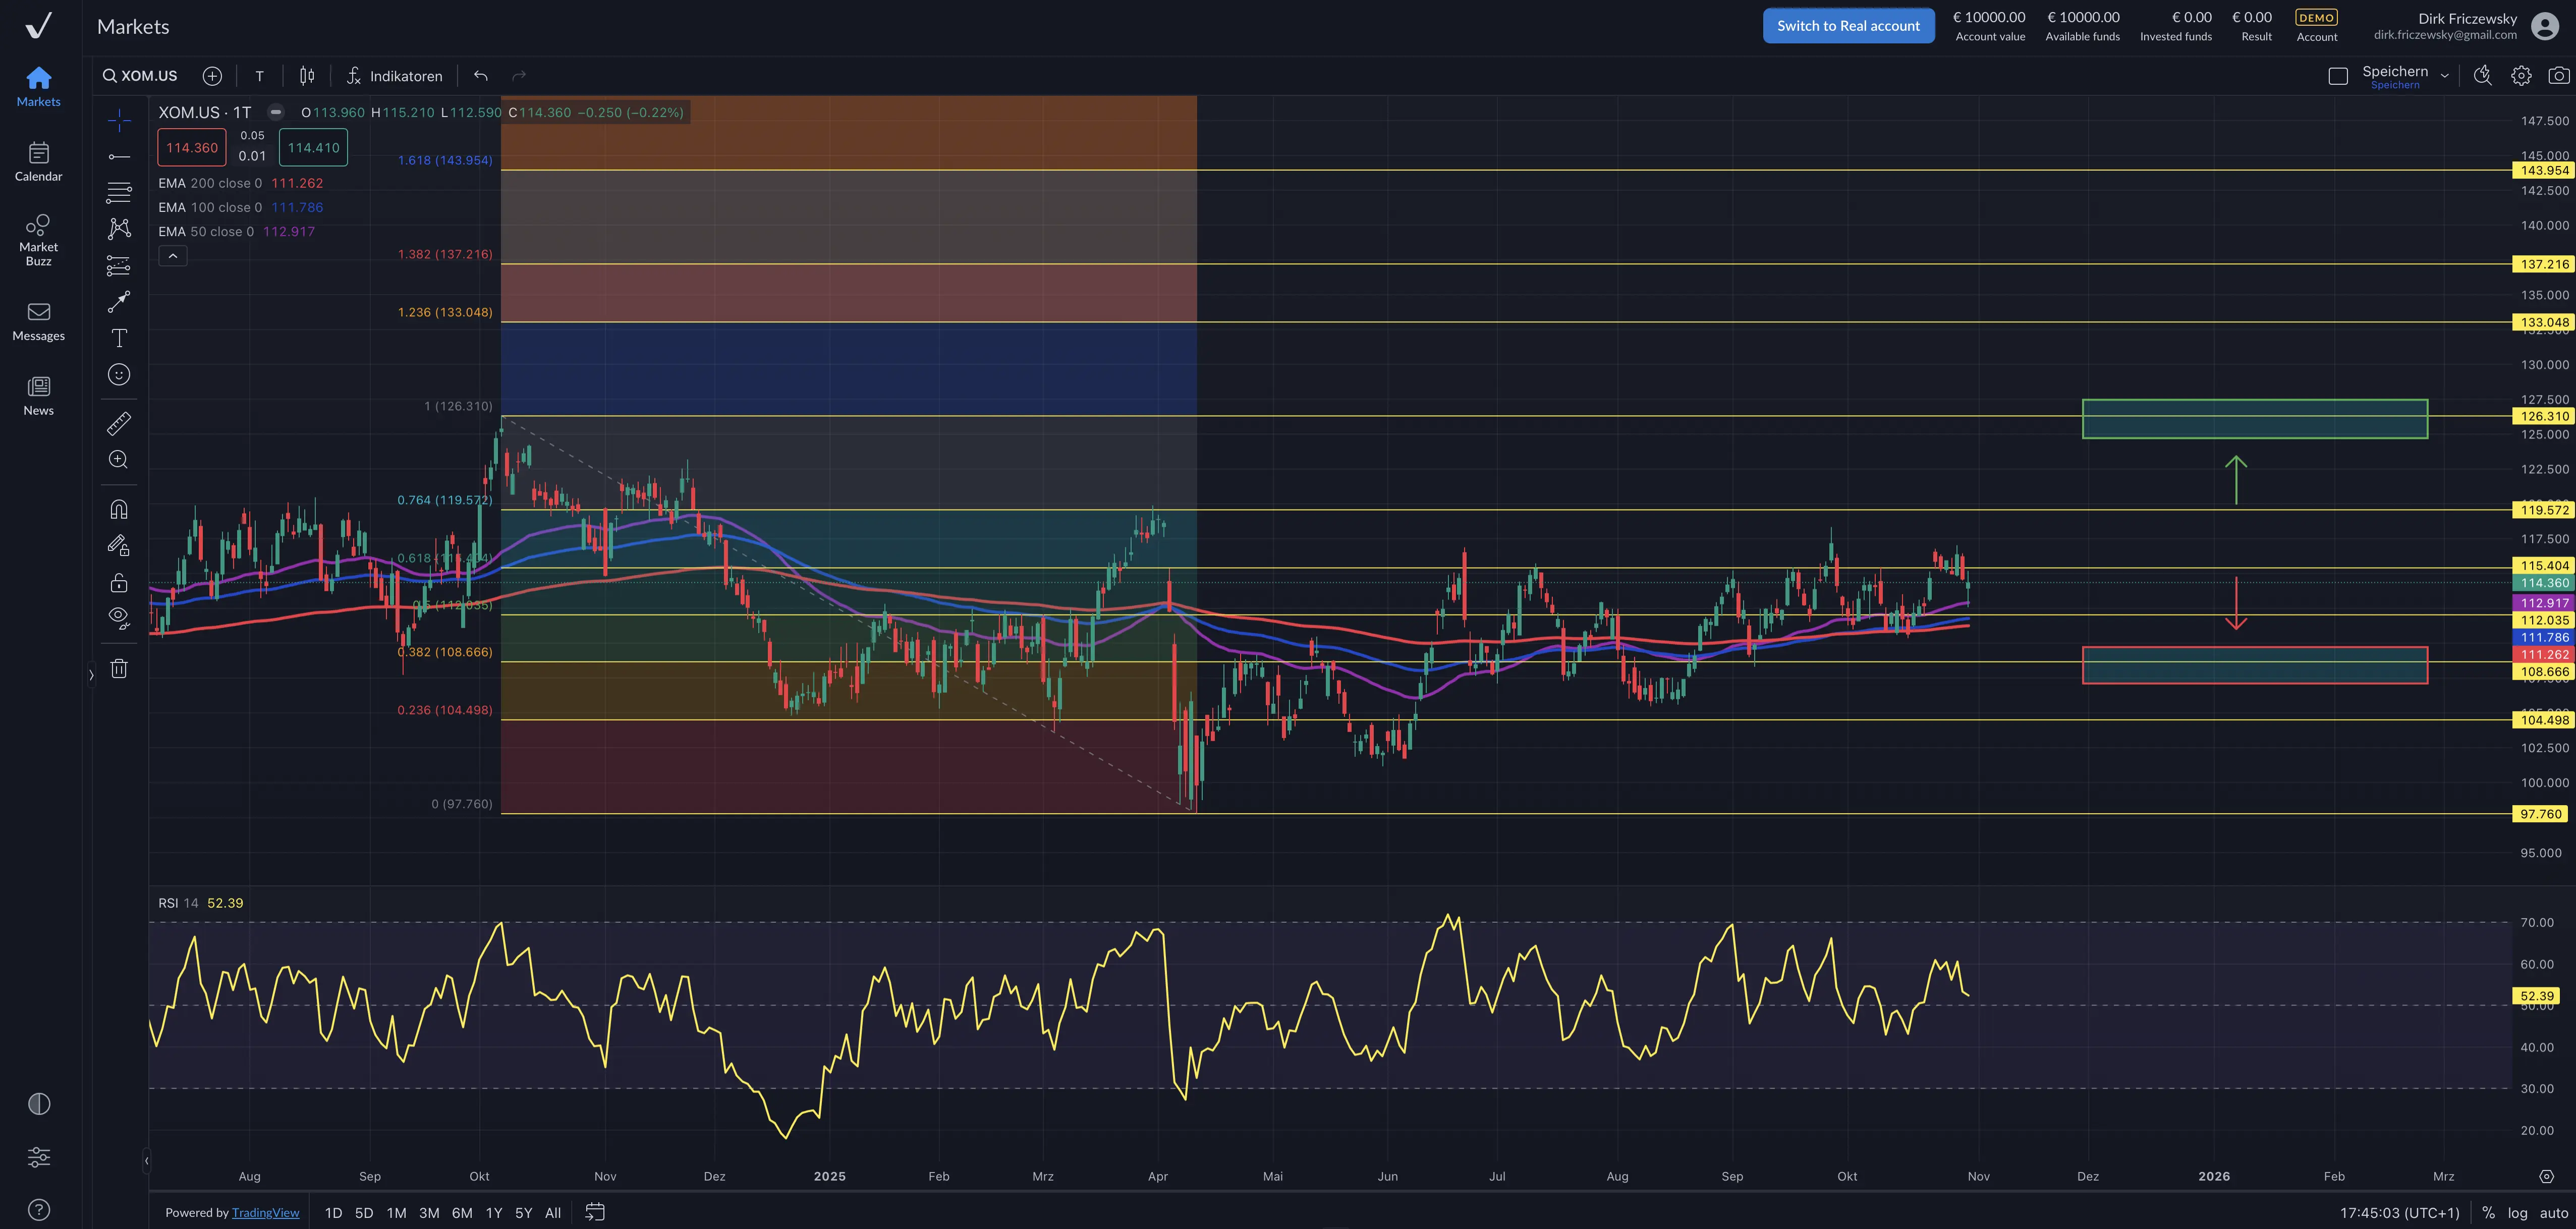Toggle auto scale mode

pos(2554,1212)
